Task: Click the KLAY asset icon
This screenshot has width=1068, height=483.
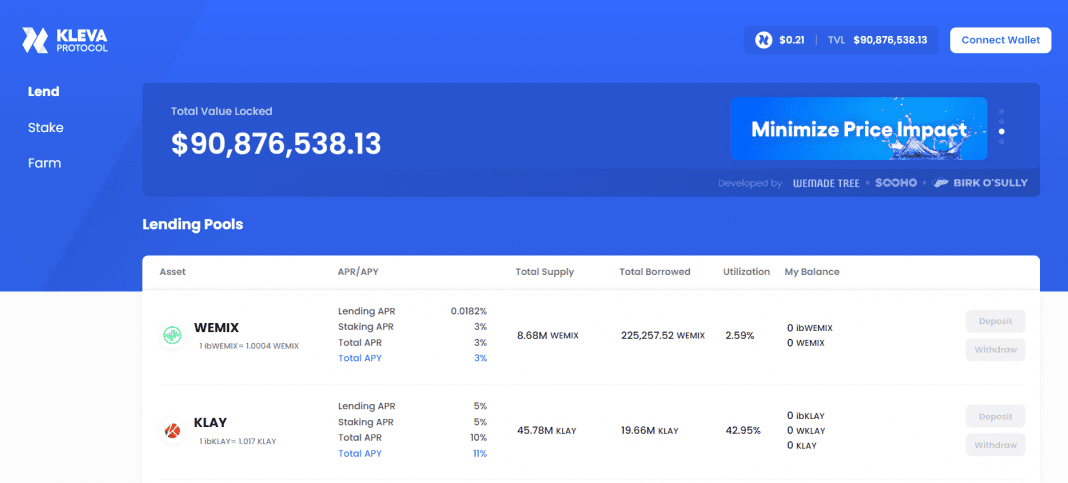Action: [171, 431]
